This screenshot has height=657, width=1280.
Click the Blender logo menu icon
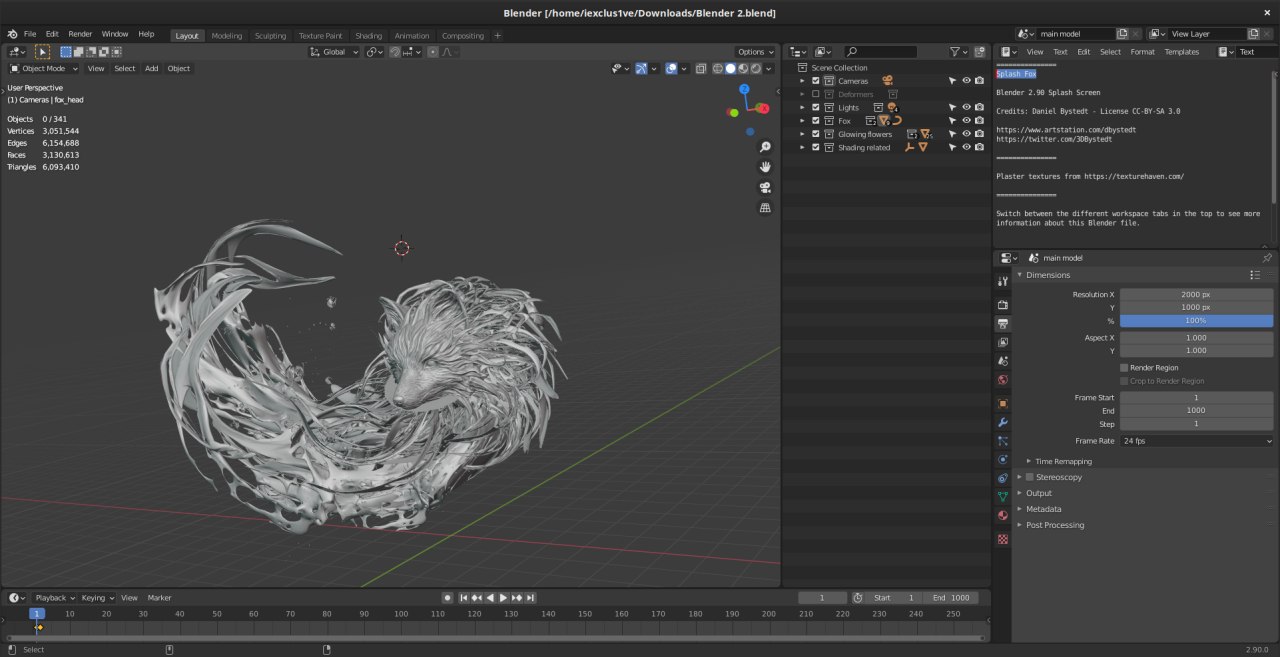12,34
